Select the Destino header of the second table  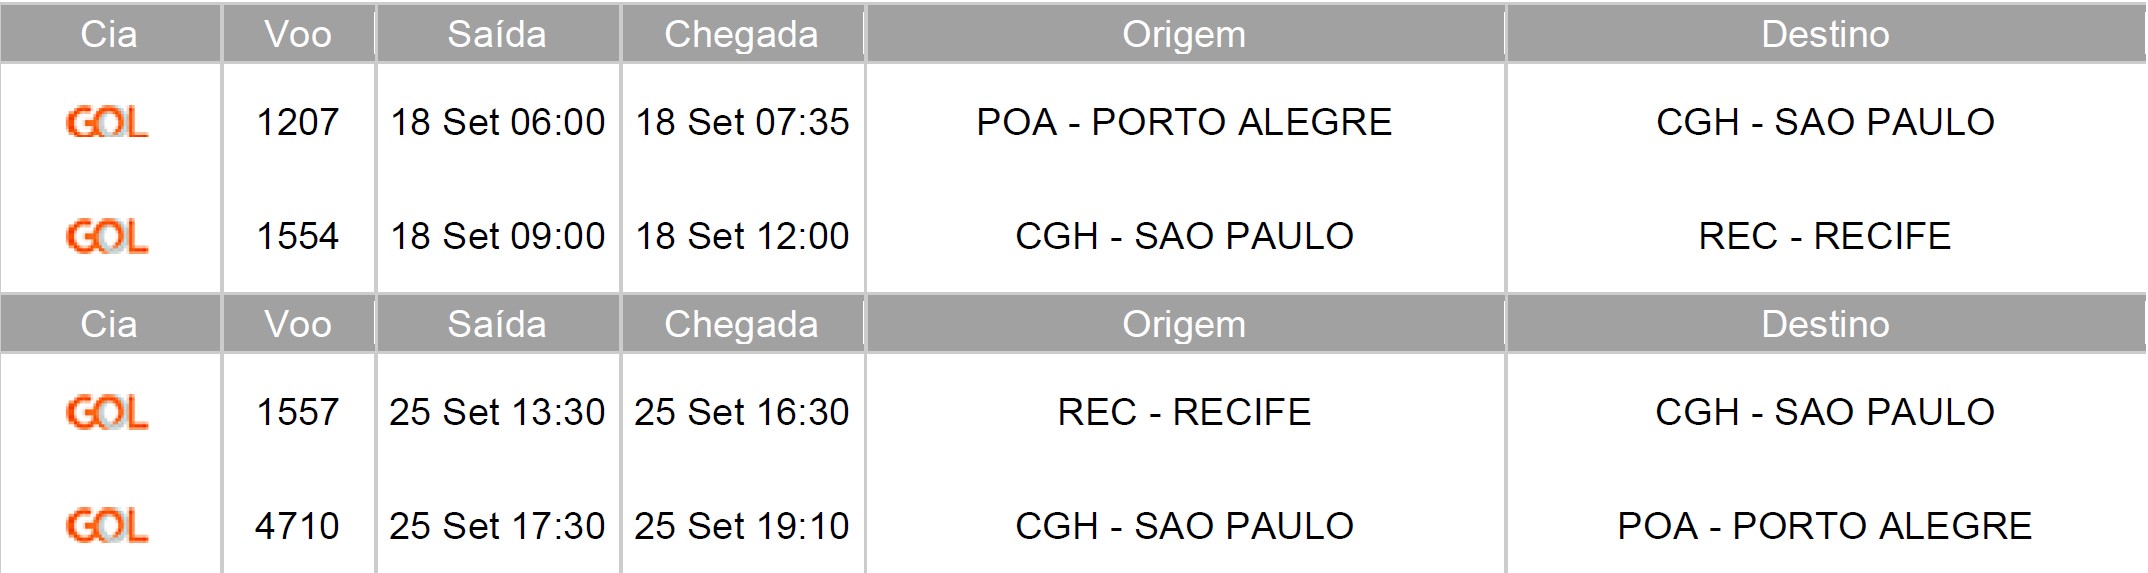coord(1826,324)
